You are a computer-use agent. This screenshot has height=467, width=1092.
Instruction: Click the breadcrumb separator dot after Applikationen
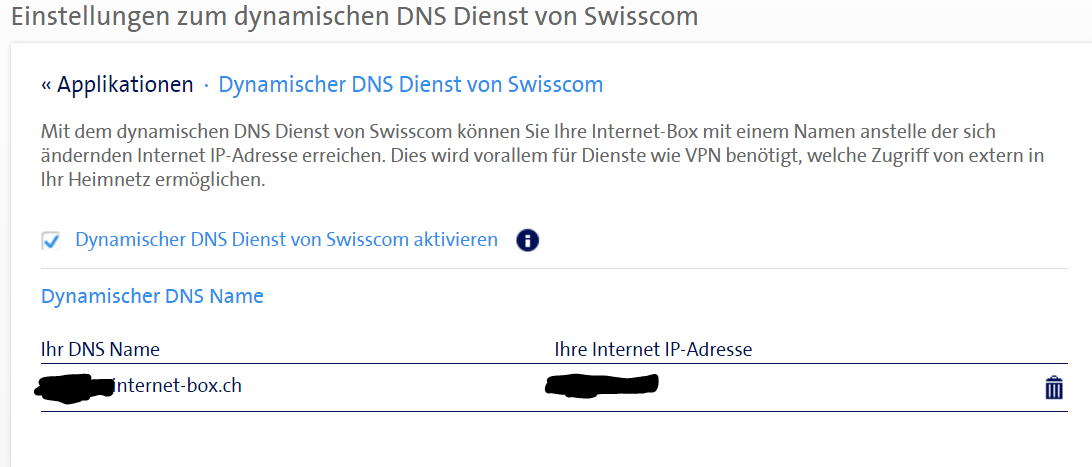pos(206,85)
